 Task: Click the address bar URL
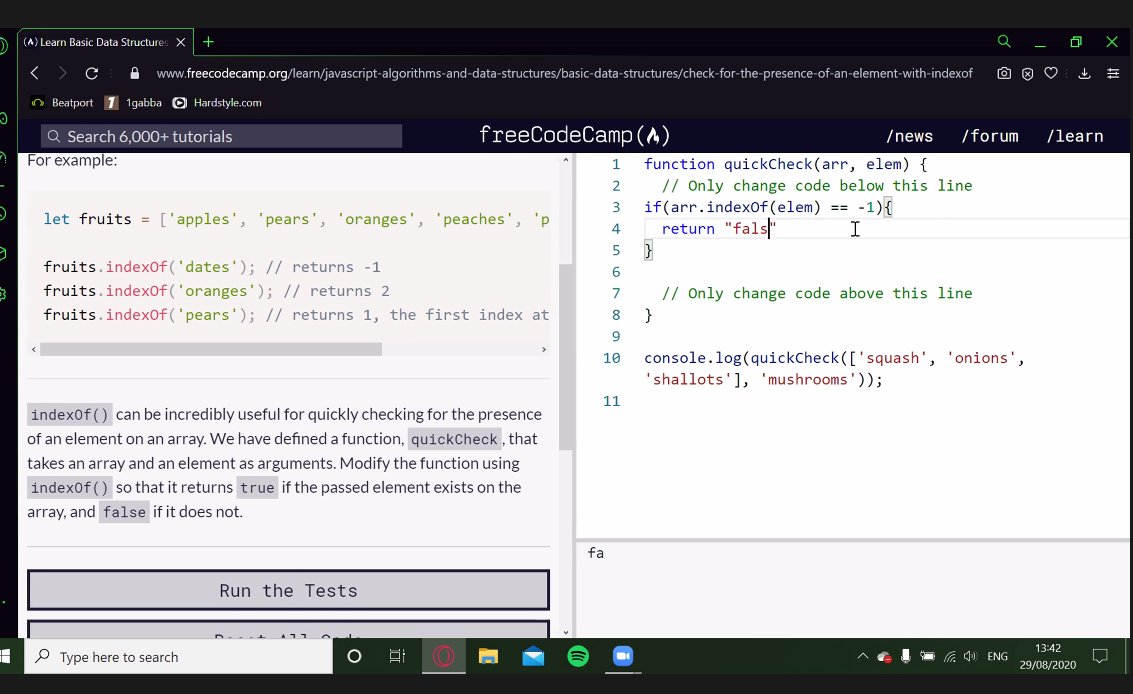click(x=564, y=73)
